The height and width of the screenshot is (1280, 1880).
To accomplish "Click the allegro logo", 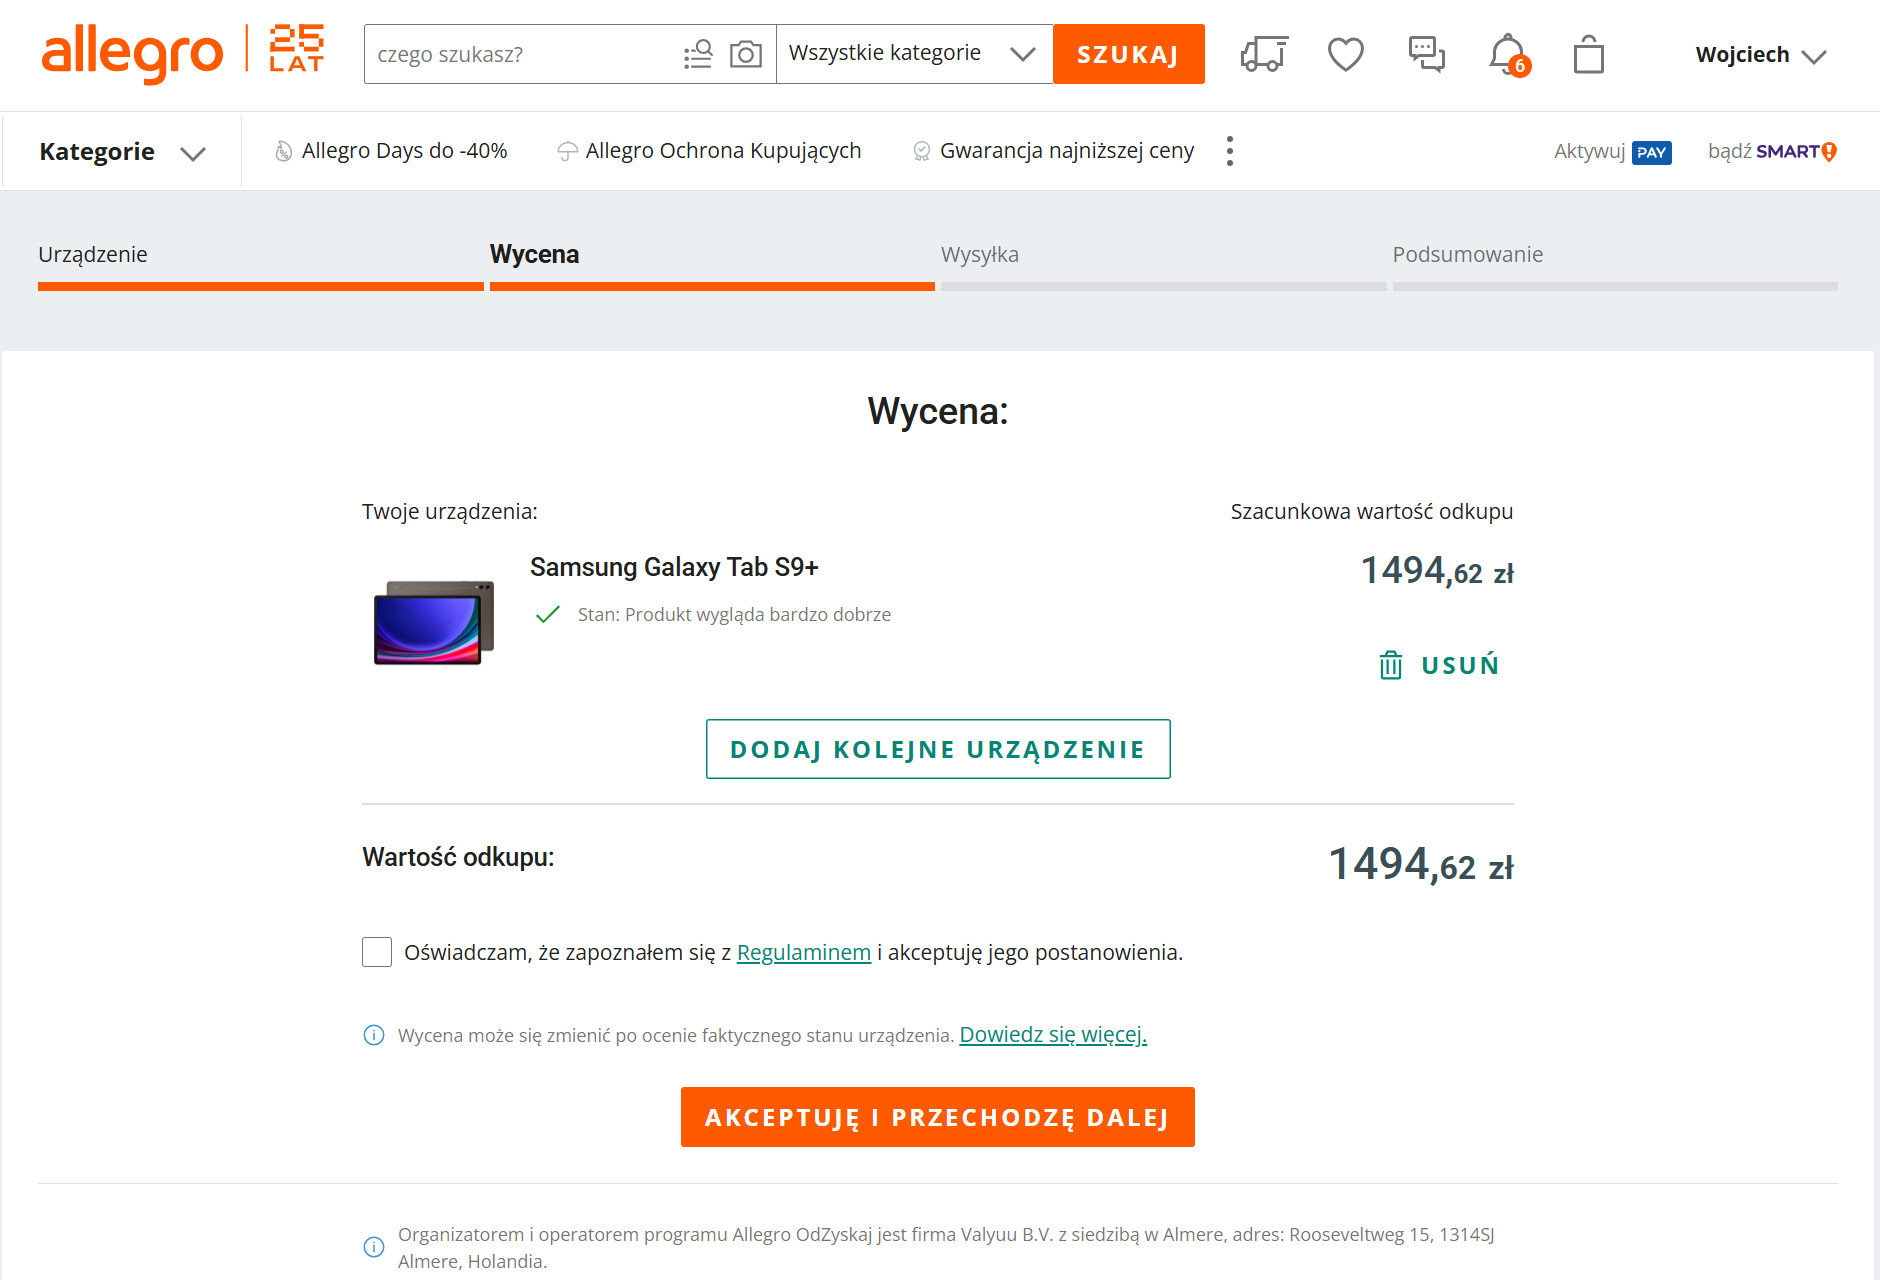I will 132,53.
